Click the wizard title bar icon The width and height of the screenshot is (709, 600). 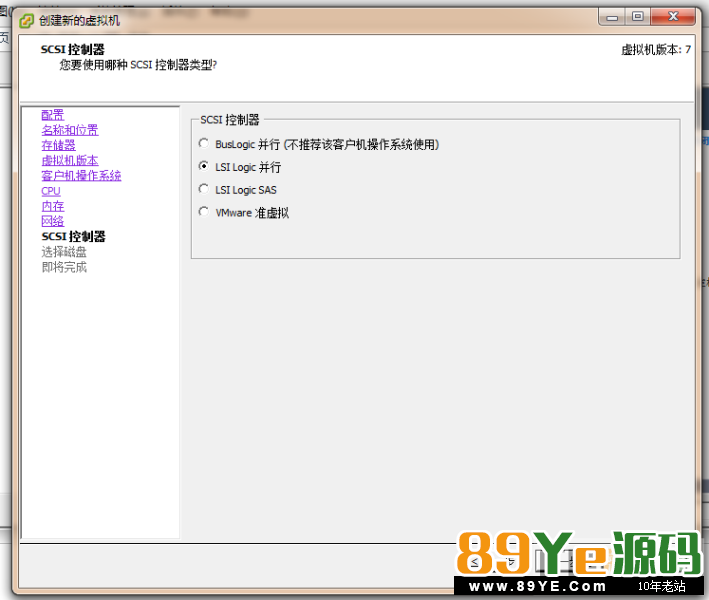[x=26, y=21]
